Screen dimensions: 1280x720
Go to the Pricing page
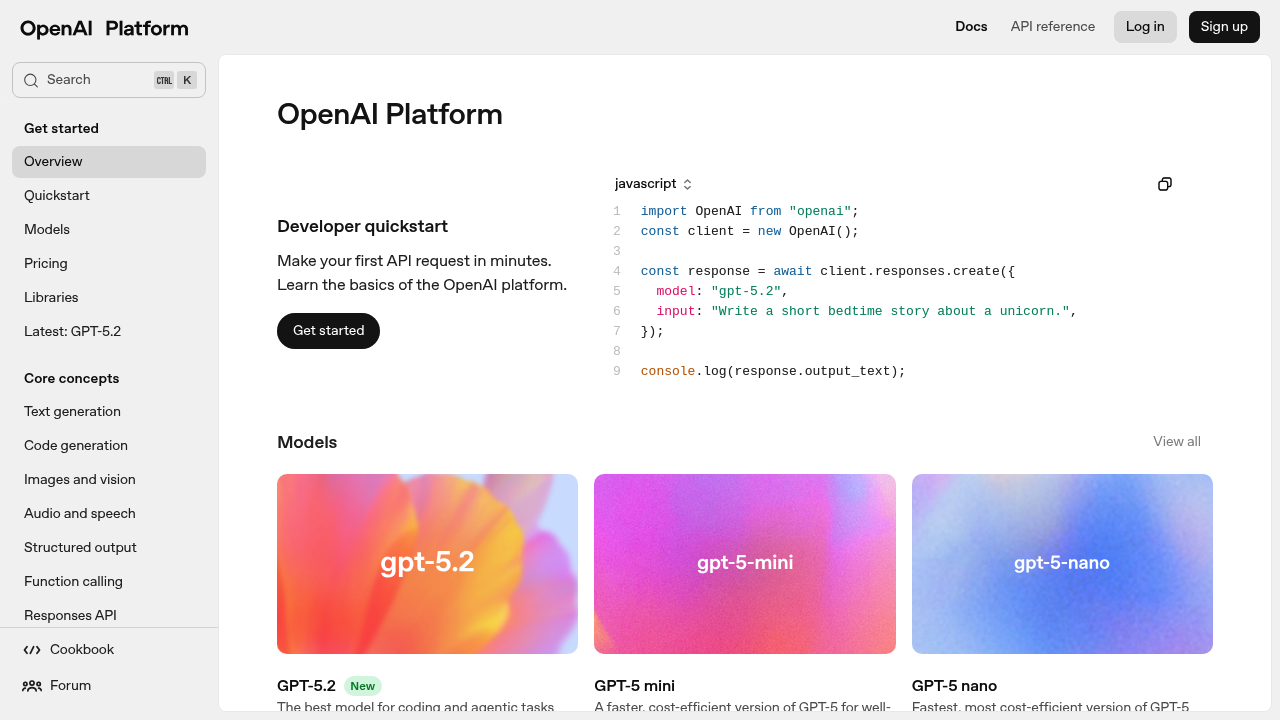(45, 263)
